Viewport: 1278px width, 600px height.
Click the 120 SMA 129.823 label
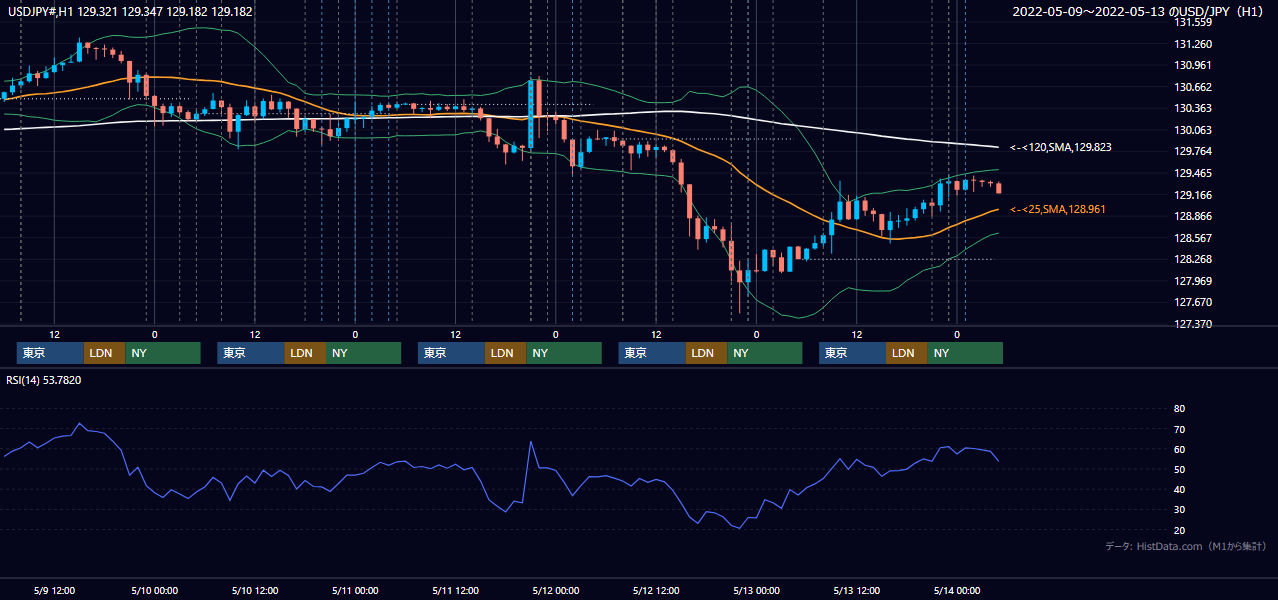click(1061, 147)
